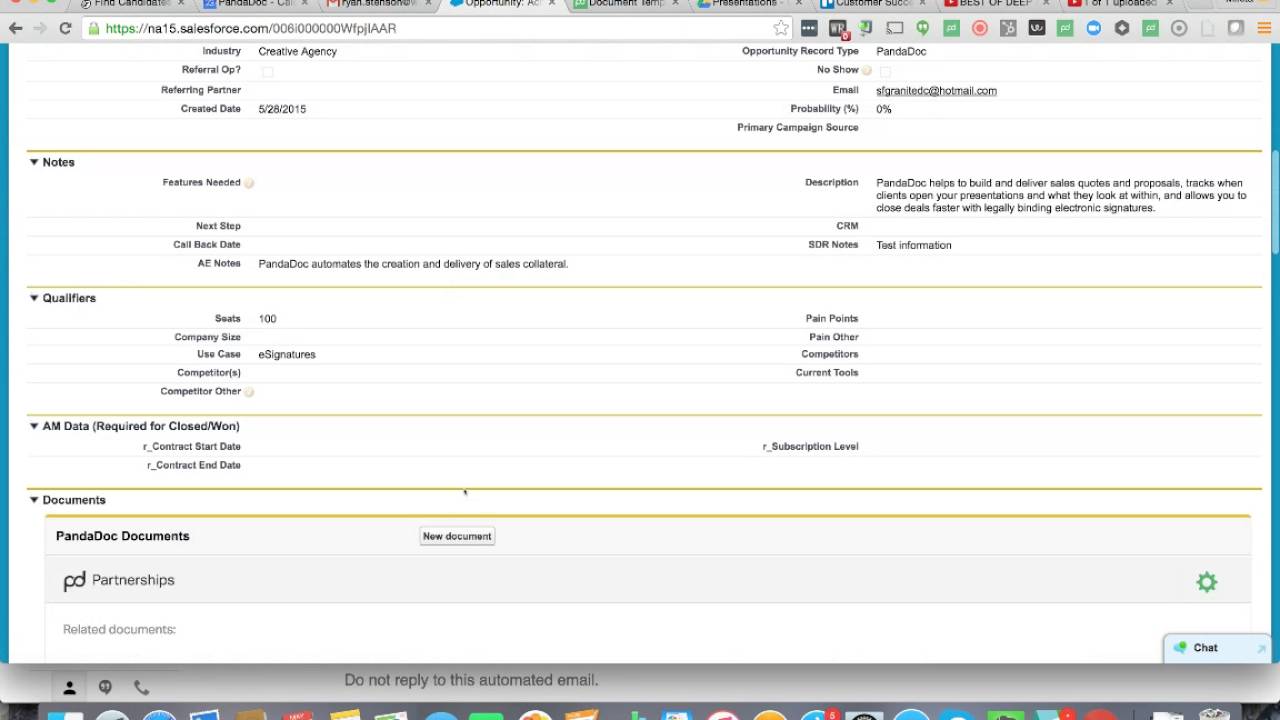The height and width of the screenshot is (720, 1280).
Task: Click the green chat bubble icon
Action: pyautogui.click(x=1180, y=648)
